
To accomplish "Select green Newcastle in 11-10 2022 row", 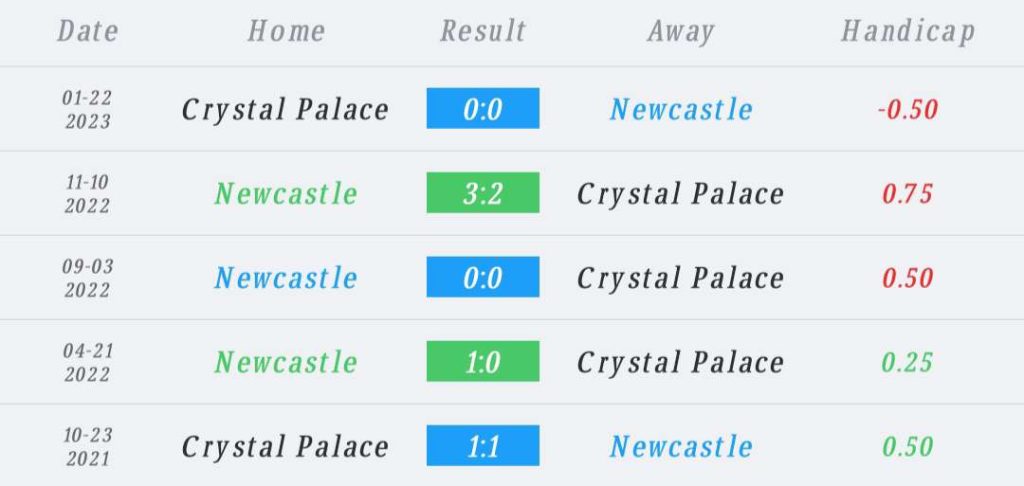I will pos(286,193).
